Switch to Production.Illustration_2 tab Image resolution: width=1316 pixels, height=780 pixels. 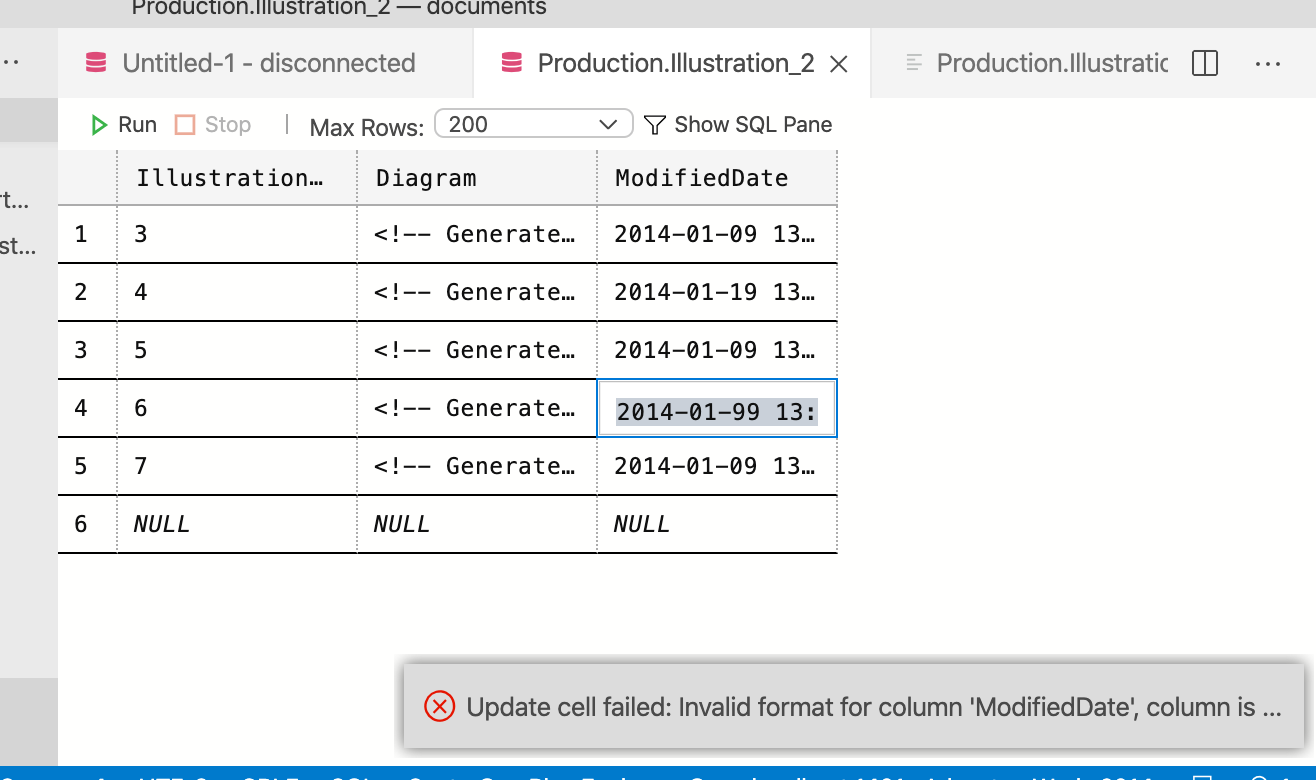pyautogui.click(x=671, y=63)
